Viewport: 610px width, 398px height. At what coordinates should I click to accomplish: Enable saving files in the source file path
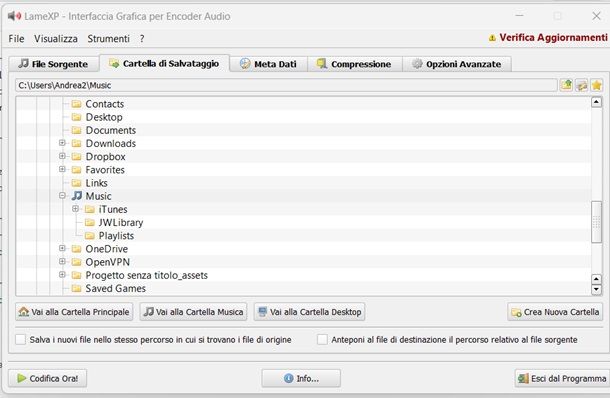(x=20, y=340)
